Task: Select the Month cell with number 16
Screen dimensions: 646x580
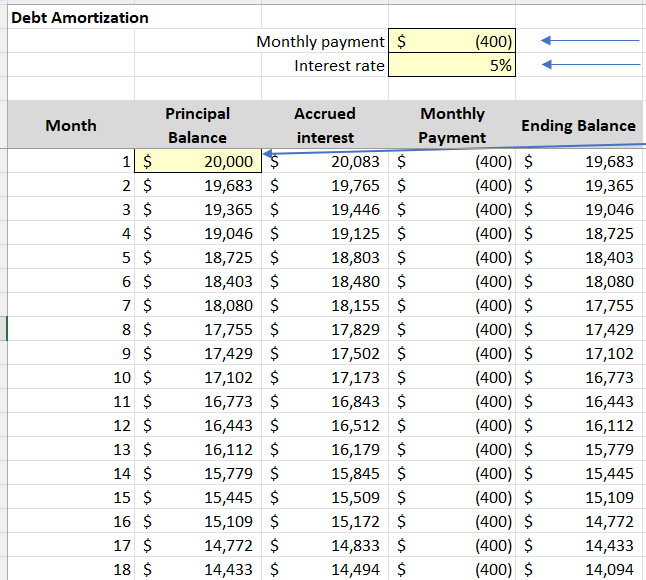Action: [x=71, y=521]
